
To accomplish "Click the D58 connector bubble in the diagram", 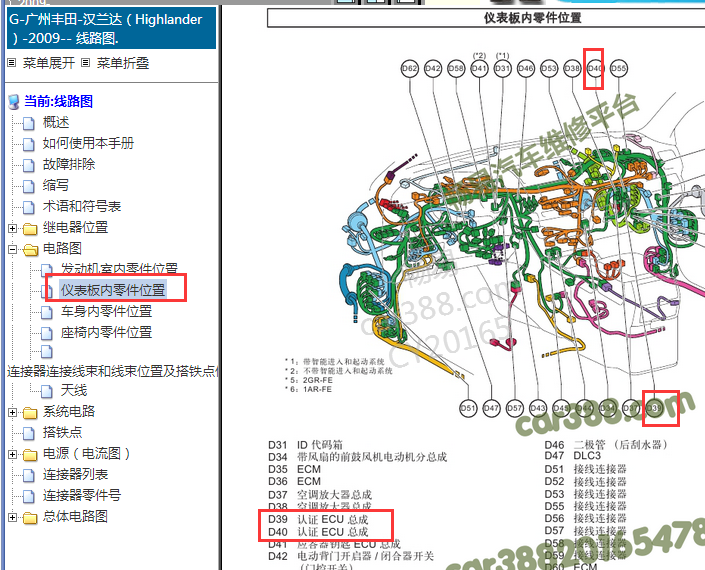I will (456, 69).
